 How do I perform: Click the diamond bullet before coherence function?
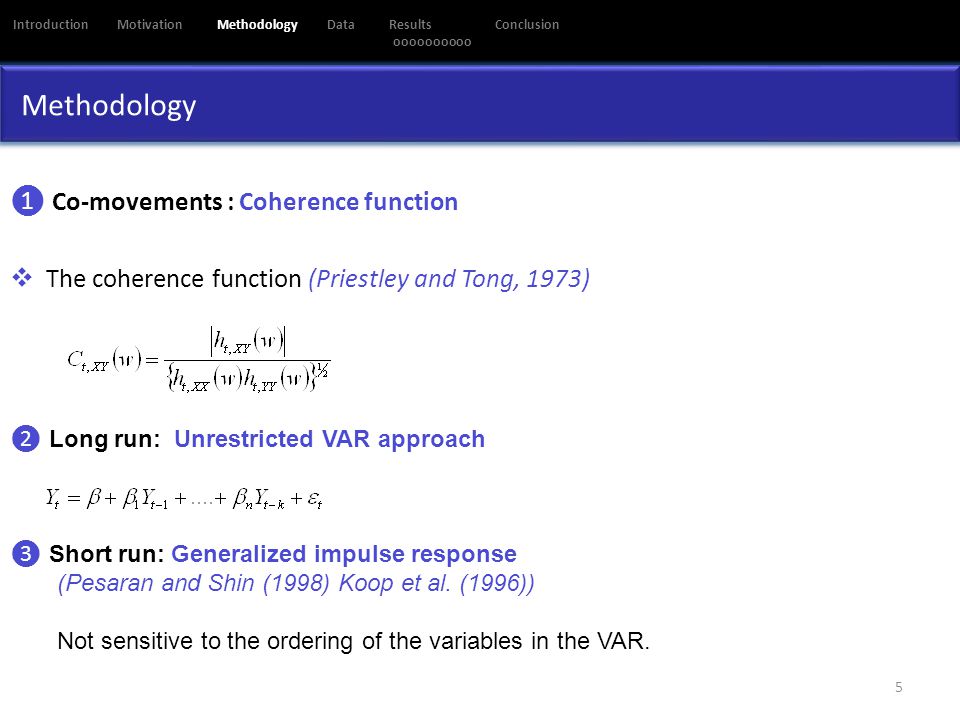(x=22, y=277)
